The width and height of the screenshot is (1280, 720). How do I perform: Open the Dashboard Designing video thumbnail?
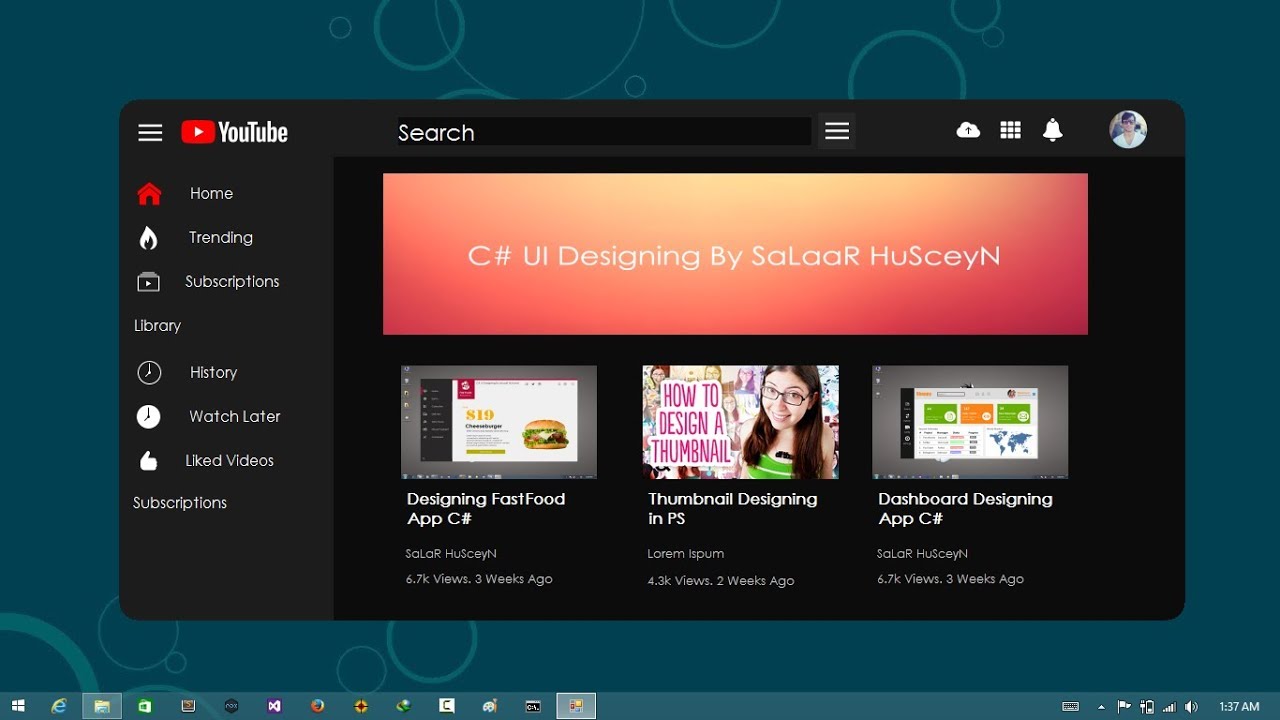point(970,422)
